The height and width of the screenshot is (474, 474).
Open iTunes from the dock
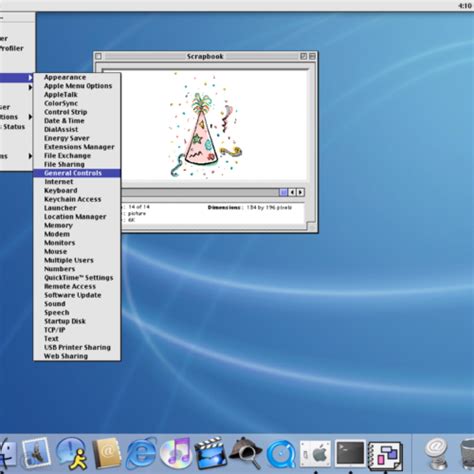point(176,453)
